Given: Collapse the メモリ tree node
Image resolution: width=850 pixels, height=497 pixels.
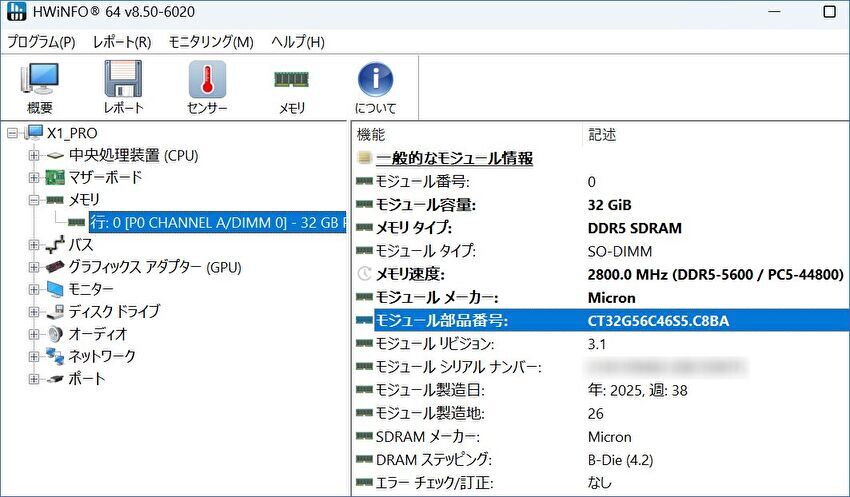Looking at the screenshot, I should 34,200.
